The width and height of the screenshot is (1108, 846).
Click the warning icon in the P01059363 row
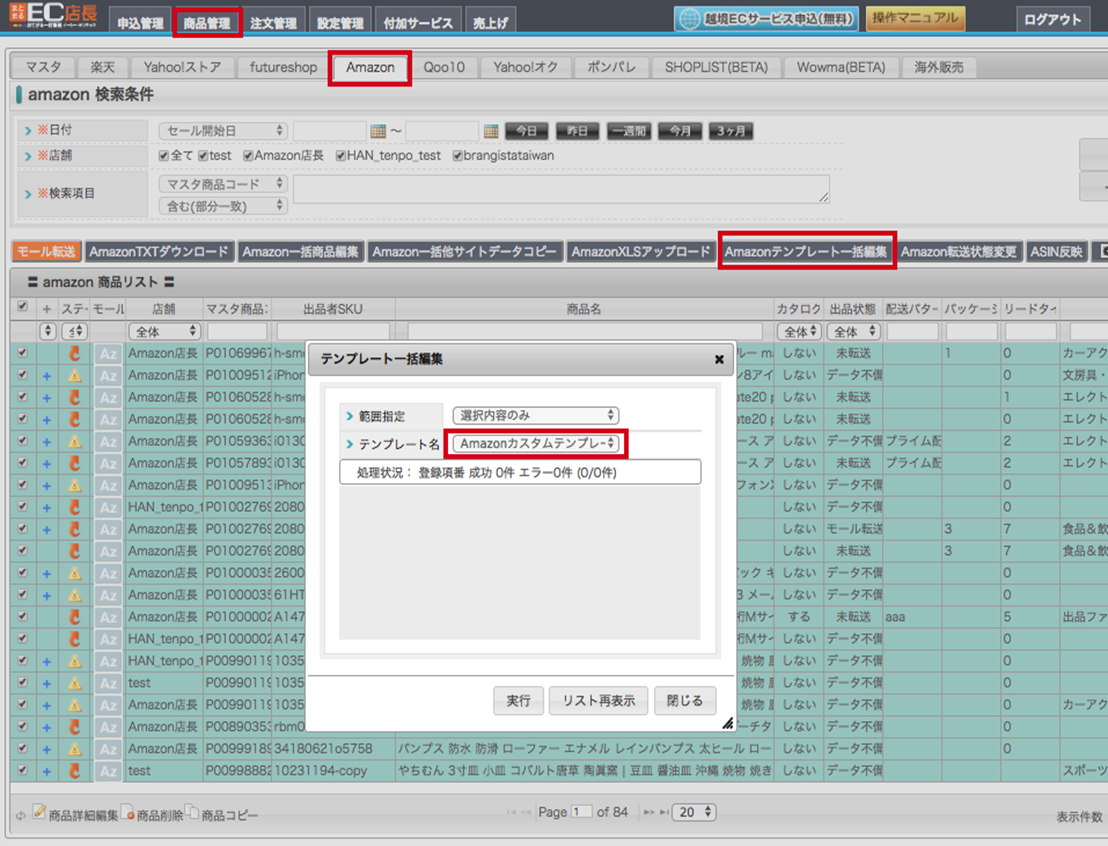coord(74,441)
